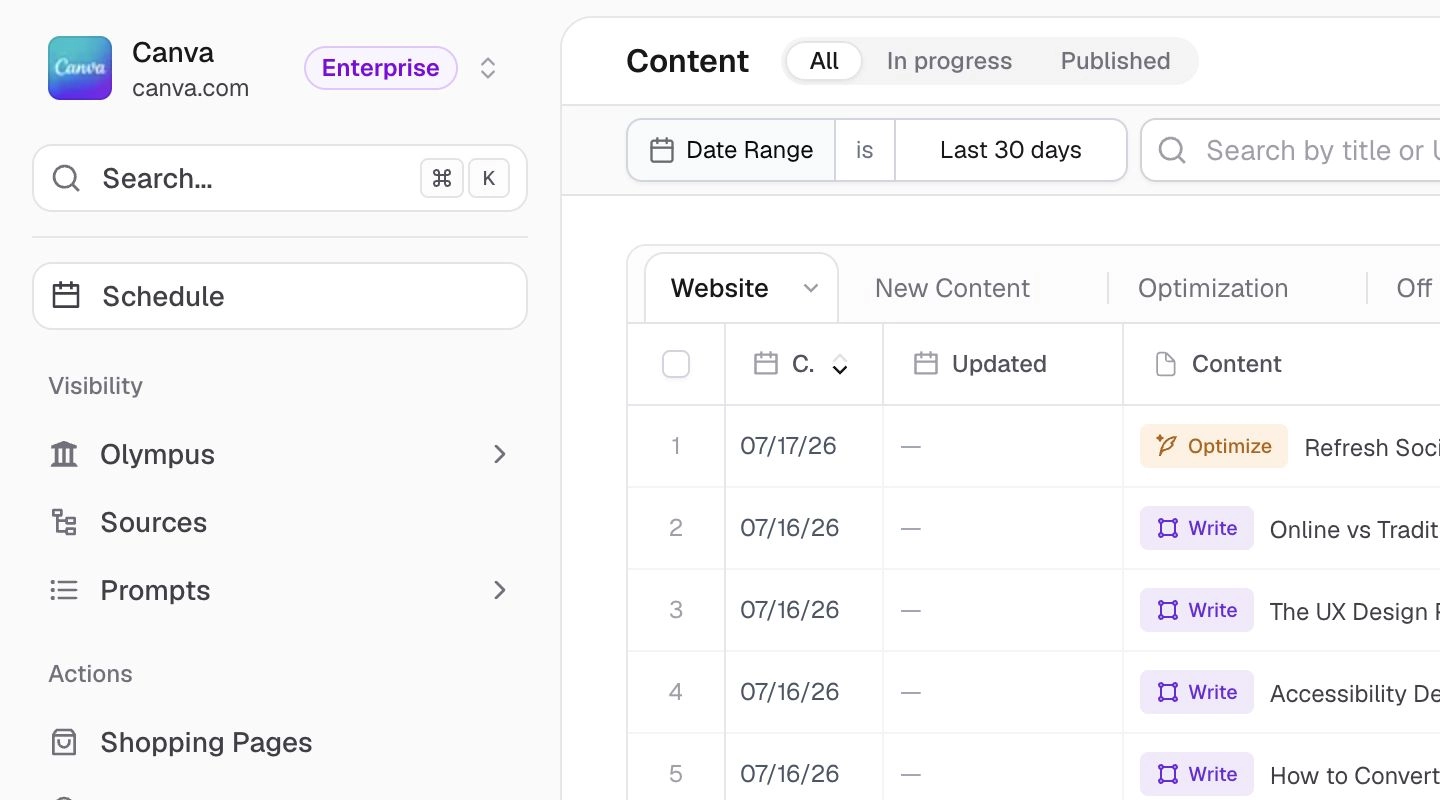The height and width of the screenshot is (800, 1440).
Task: Select row number 3
Action: (x=676, y=610)
